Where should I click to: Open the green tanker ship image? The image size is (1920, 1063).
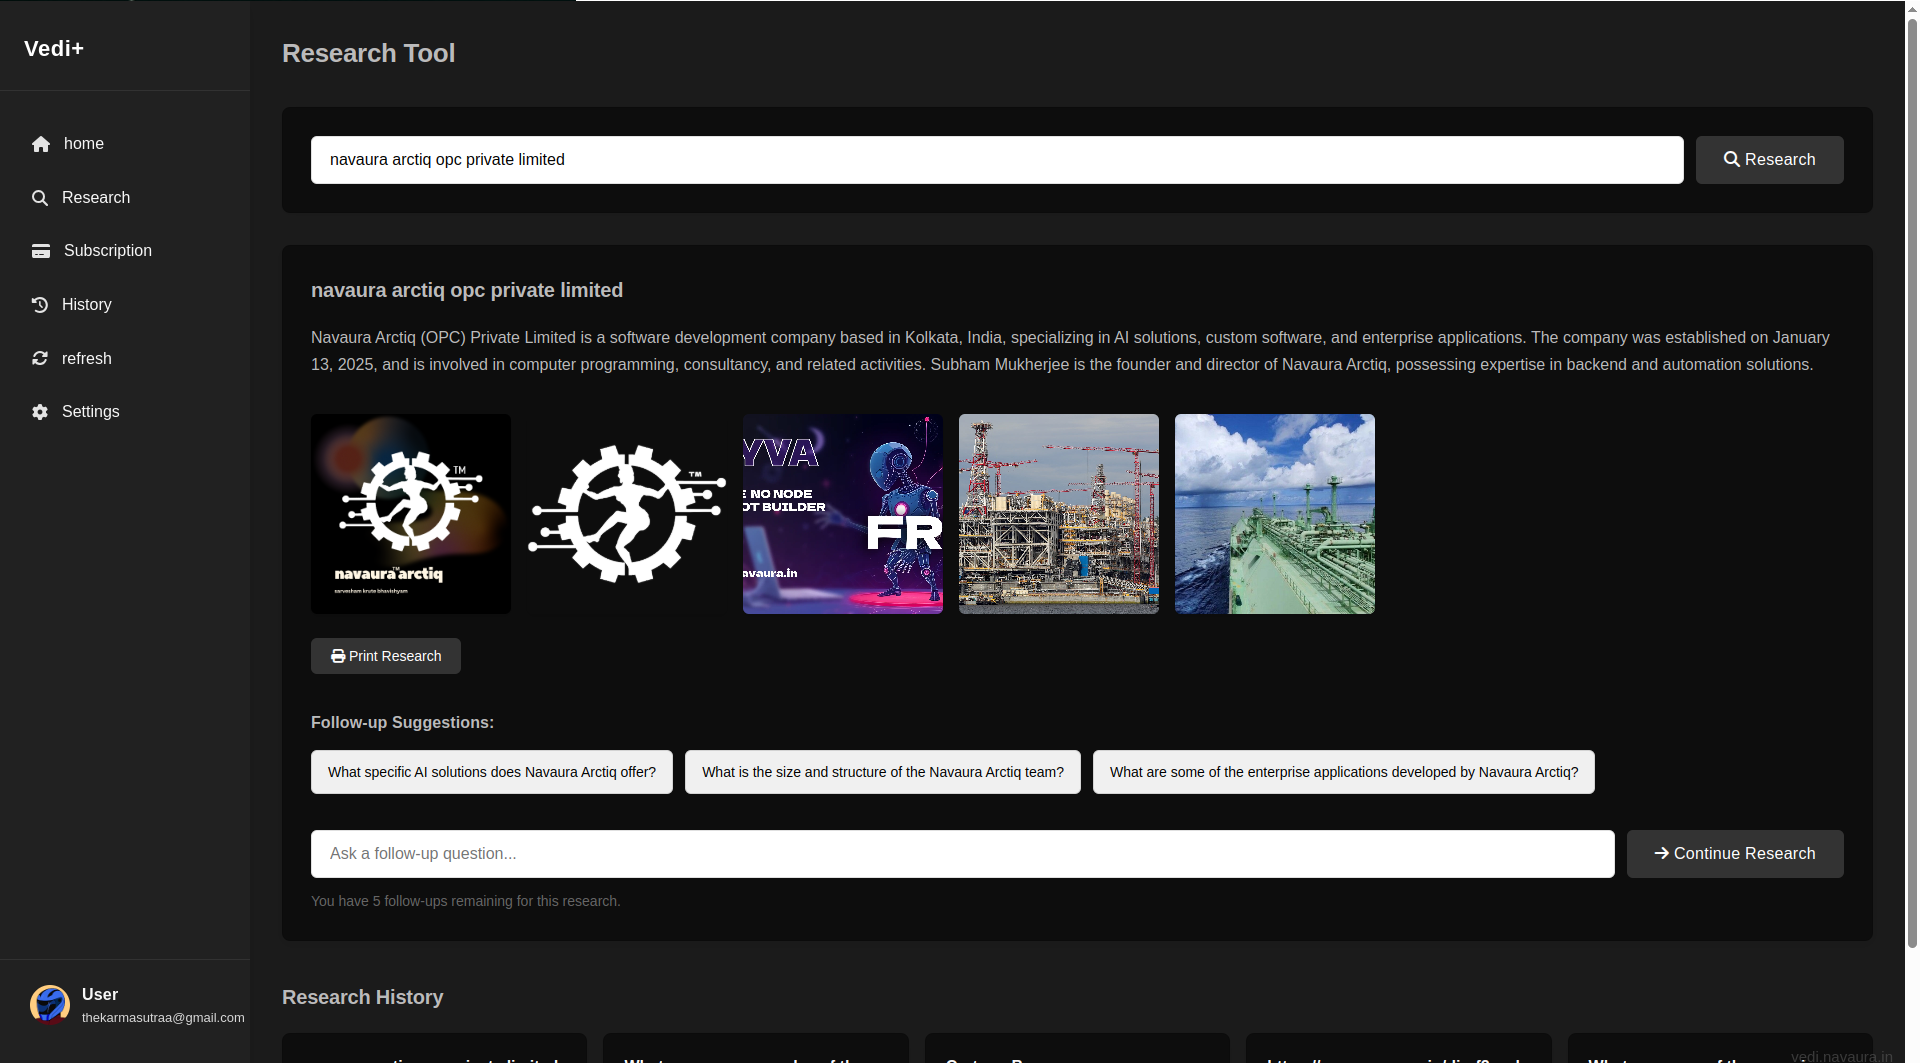click(x=1275, y=514)
